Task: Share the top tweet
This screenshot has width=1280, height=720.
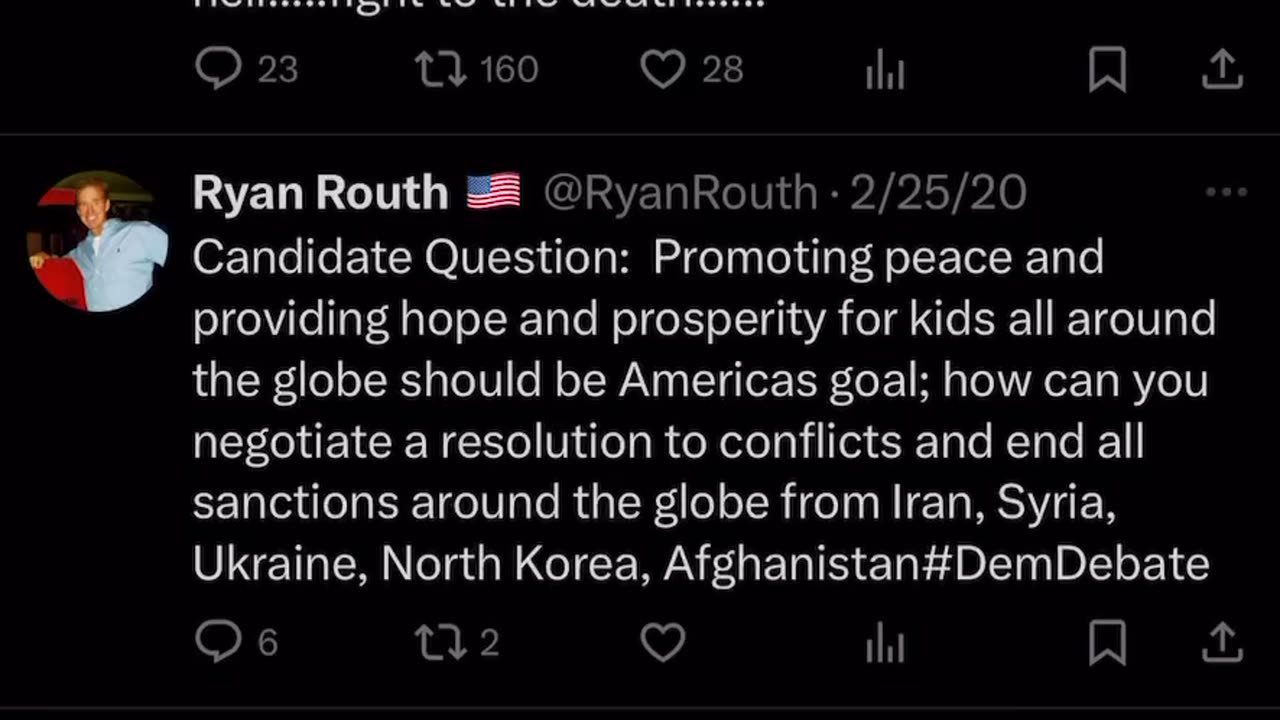Action: pyautogui.click(x=1222, y=69)
